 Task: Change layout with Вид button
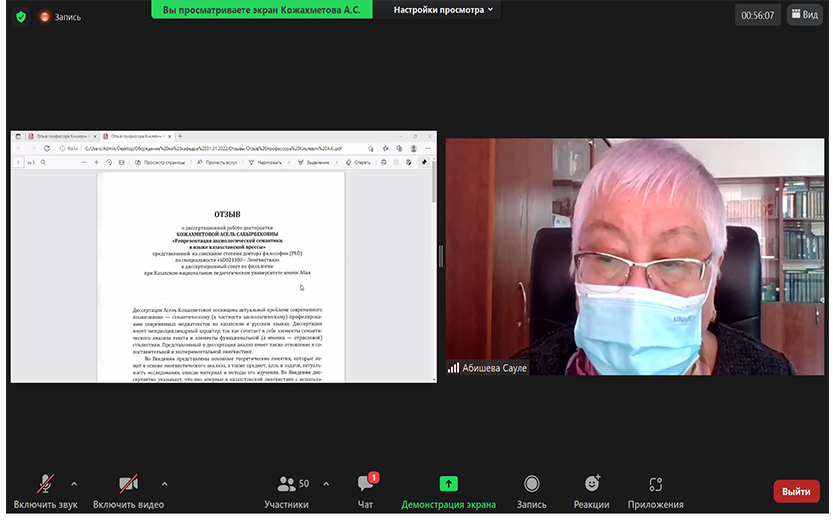(804, 15)
